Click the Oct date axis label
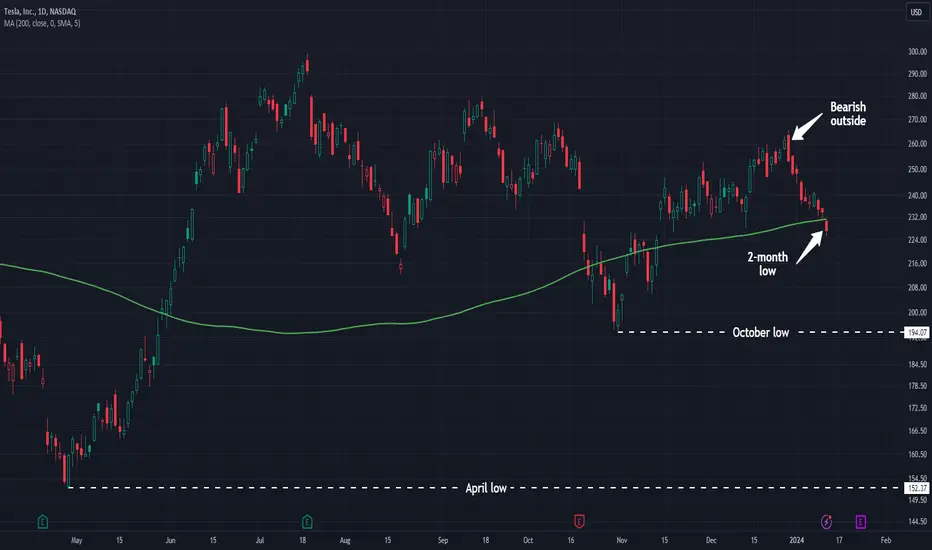Image resolution: width=932 pixels, height=550 pixels. 528,540
